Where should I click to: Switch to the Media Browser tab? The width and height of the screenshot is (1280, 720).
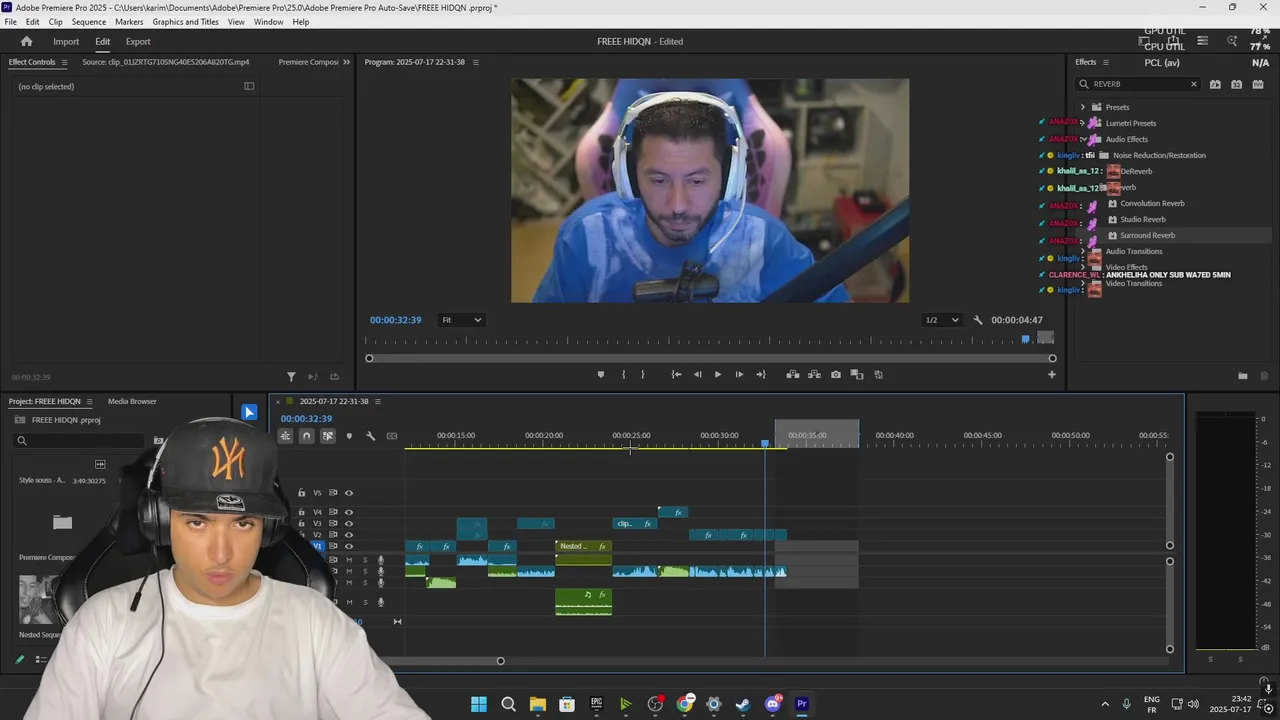pyautogui.click(x=132, y=402)
